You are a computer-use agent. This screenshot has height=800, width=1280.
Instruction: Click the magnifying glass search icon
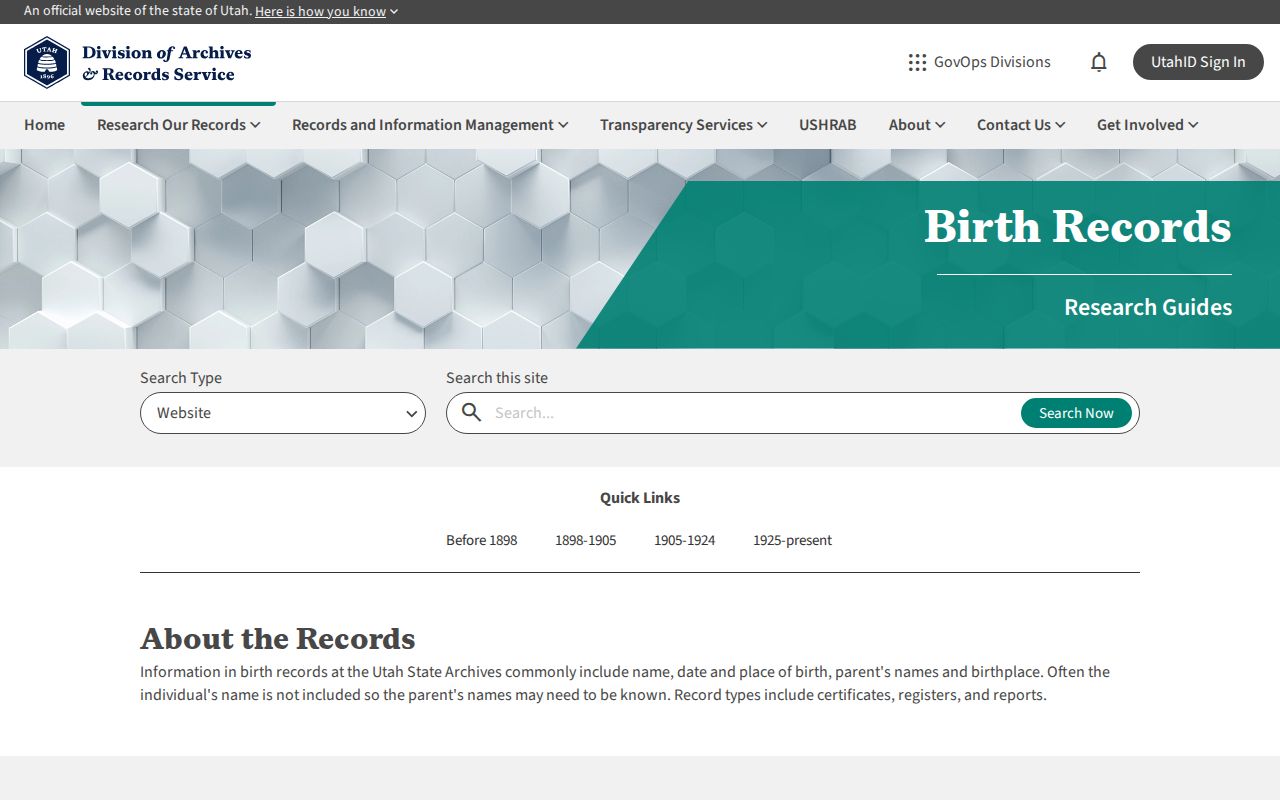[x=471, y=413]
